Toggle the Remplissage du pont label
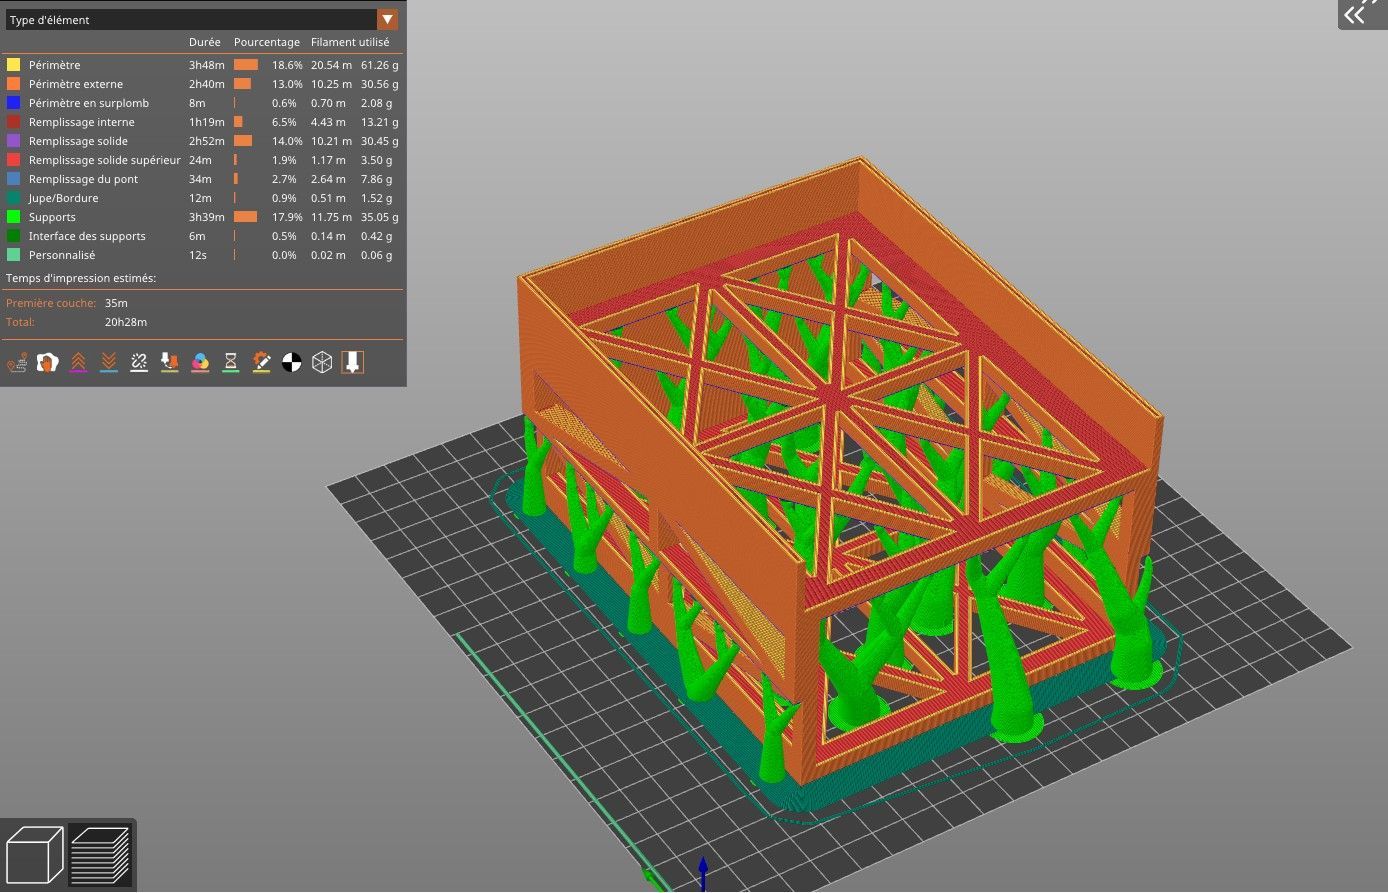1388x893 pixels. pyautogui.click(x=83, y=179)
